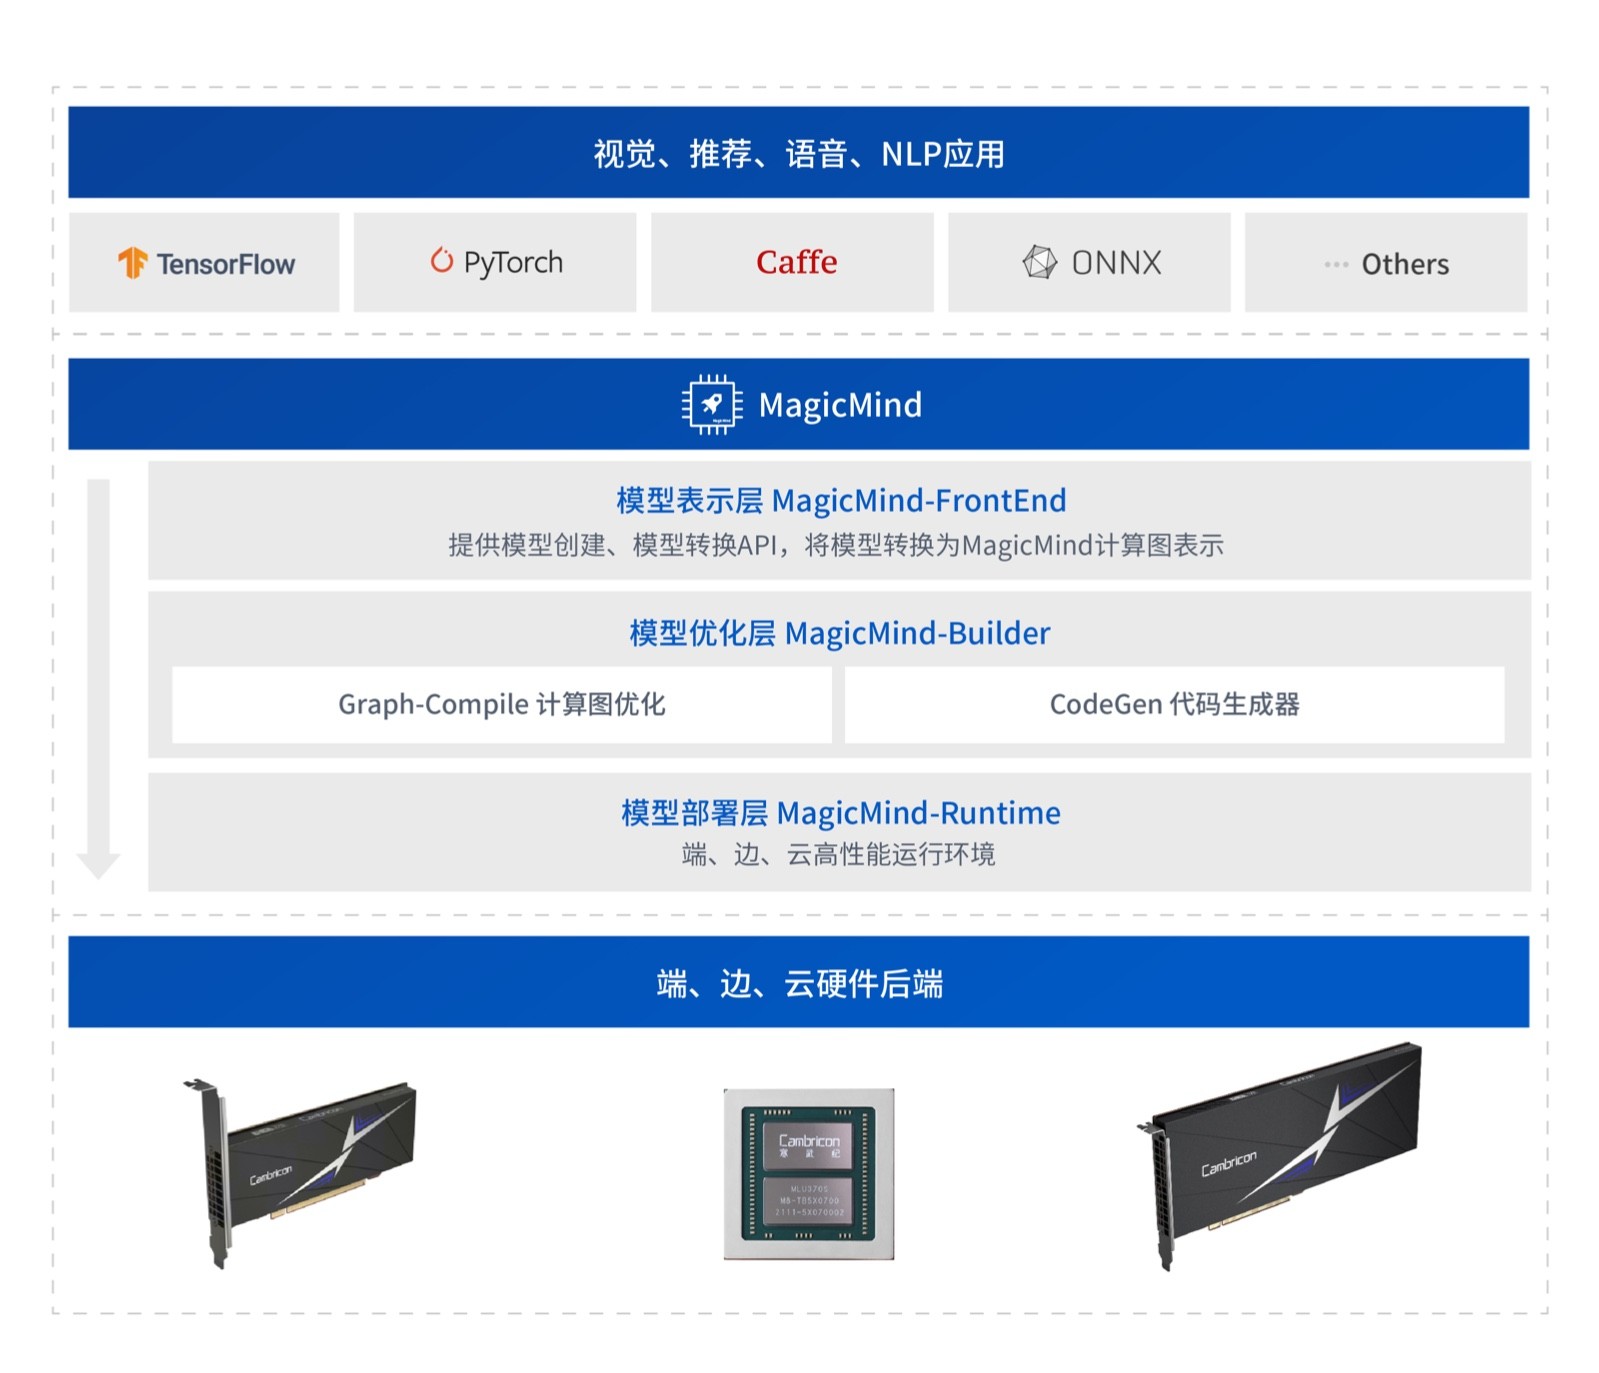This screenshot has width=1599, height=1373.
Task: Click the MagicMind rocket chip icon
Action: click(x=712, y=405)
